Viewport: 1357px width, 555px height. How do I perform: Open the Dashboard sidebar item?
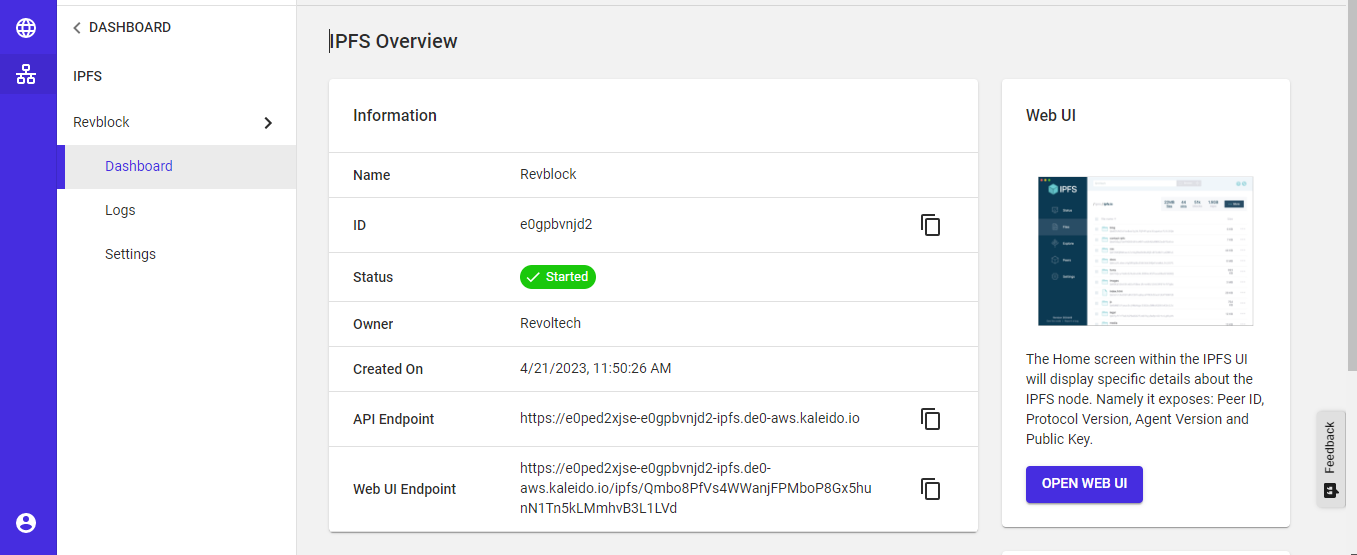[x=177, y=166]
